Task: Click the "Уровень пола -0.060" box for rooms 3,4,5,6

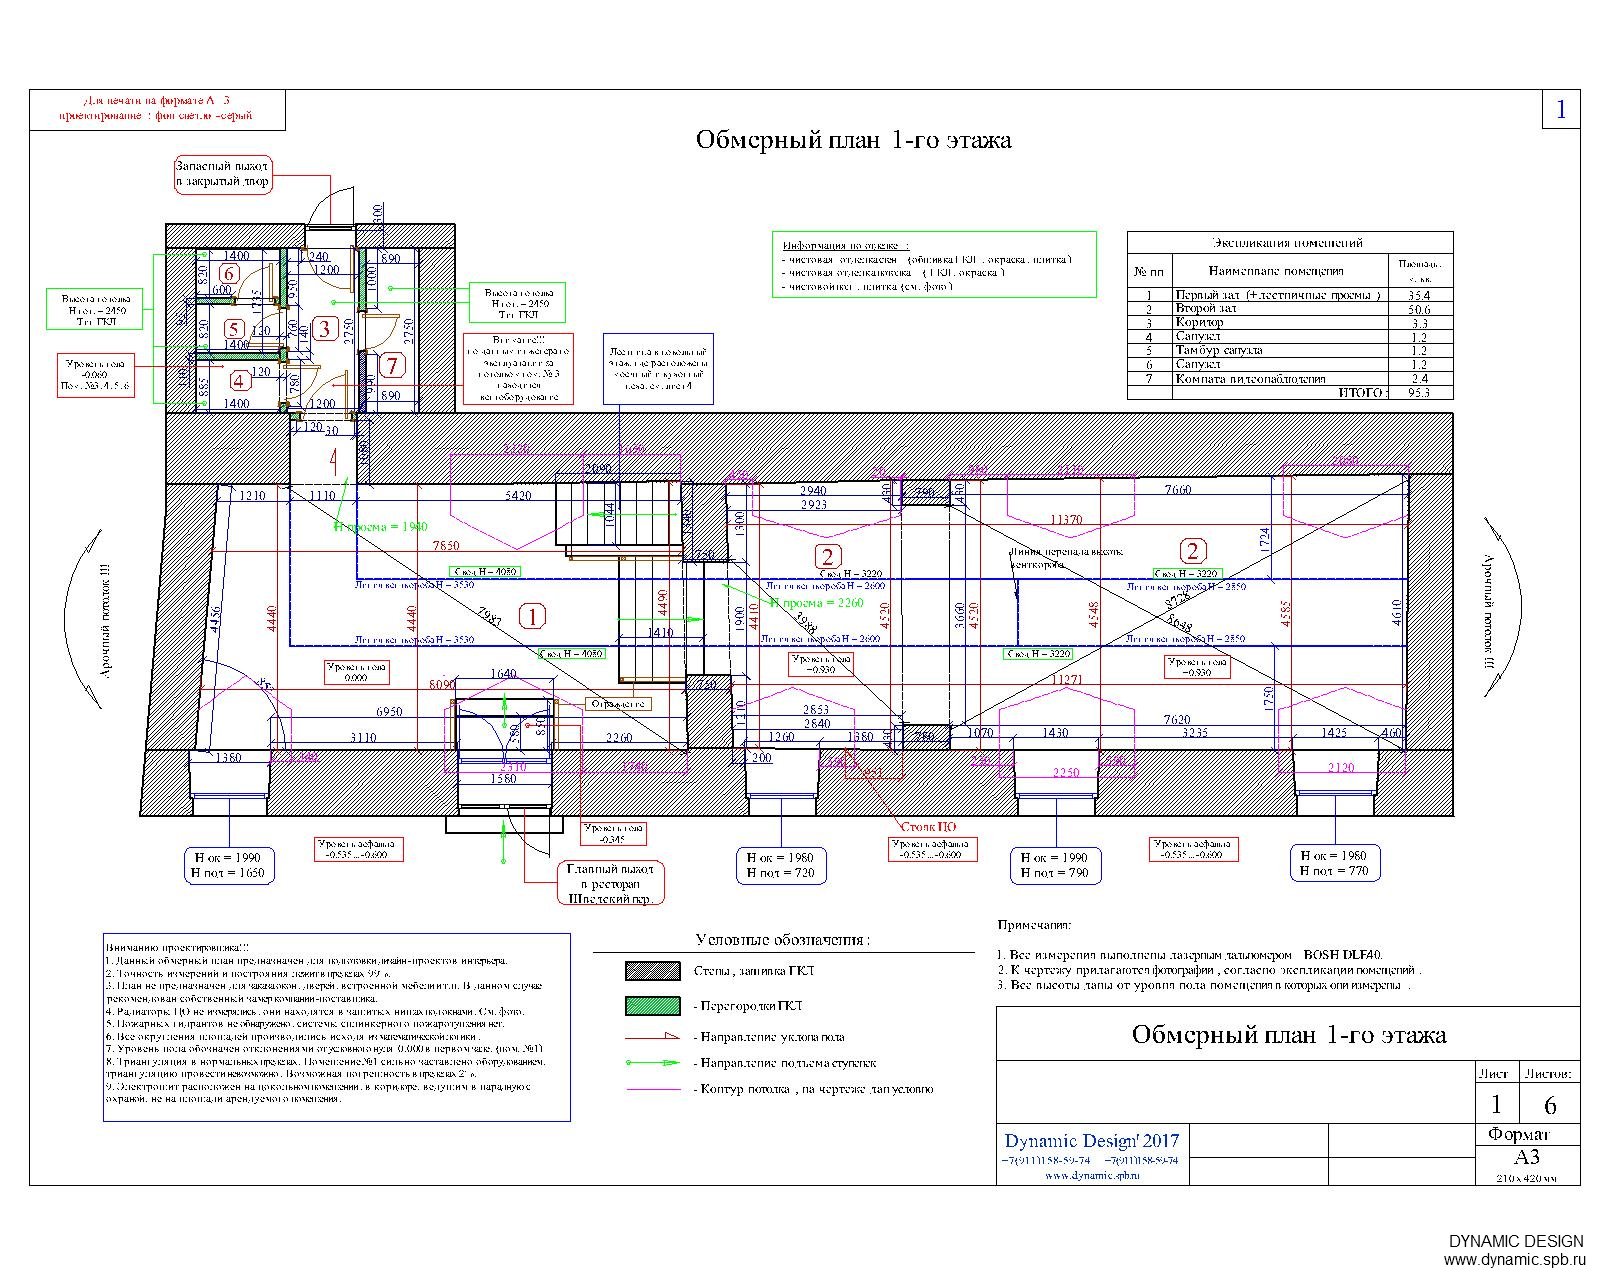Action: [x=95, y=376]
